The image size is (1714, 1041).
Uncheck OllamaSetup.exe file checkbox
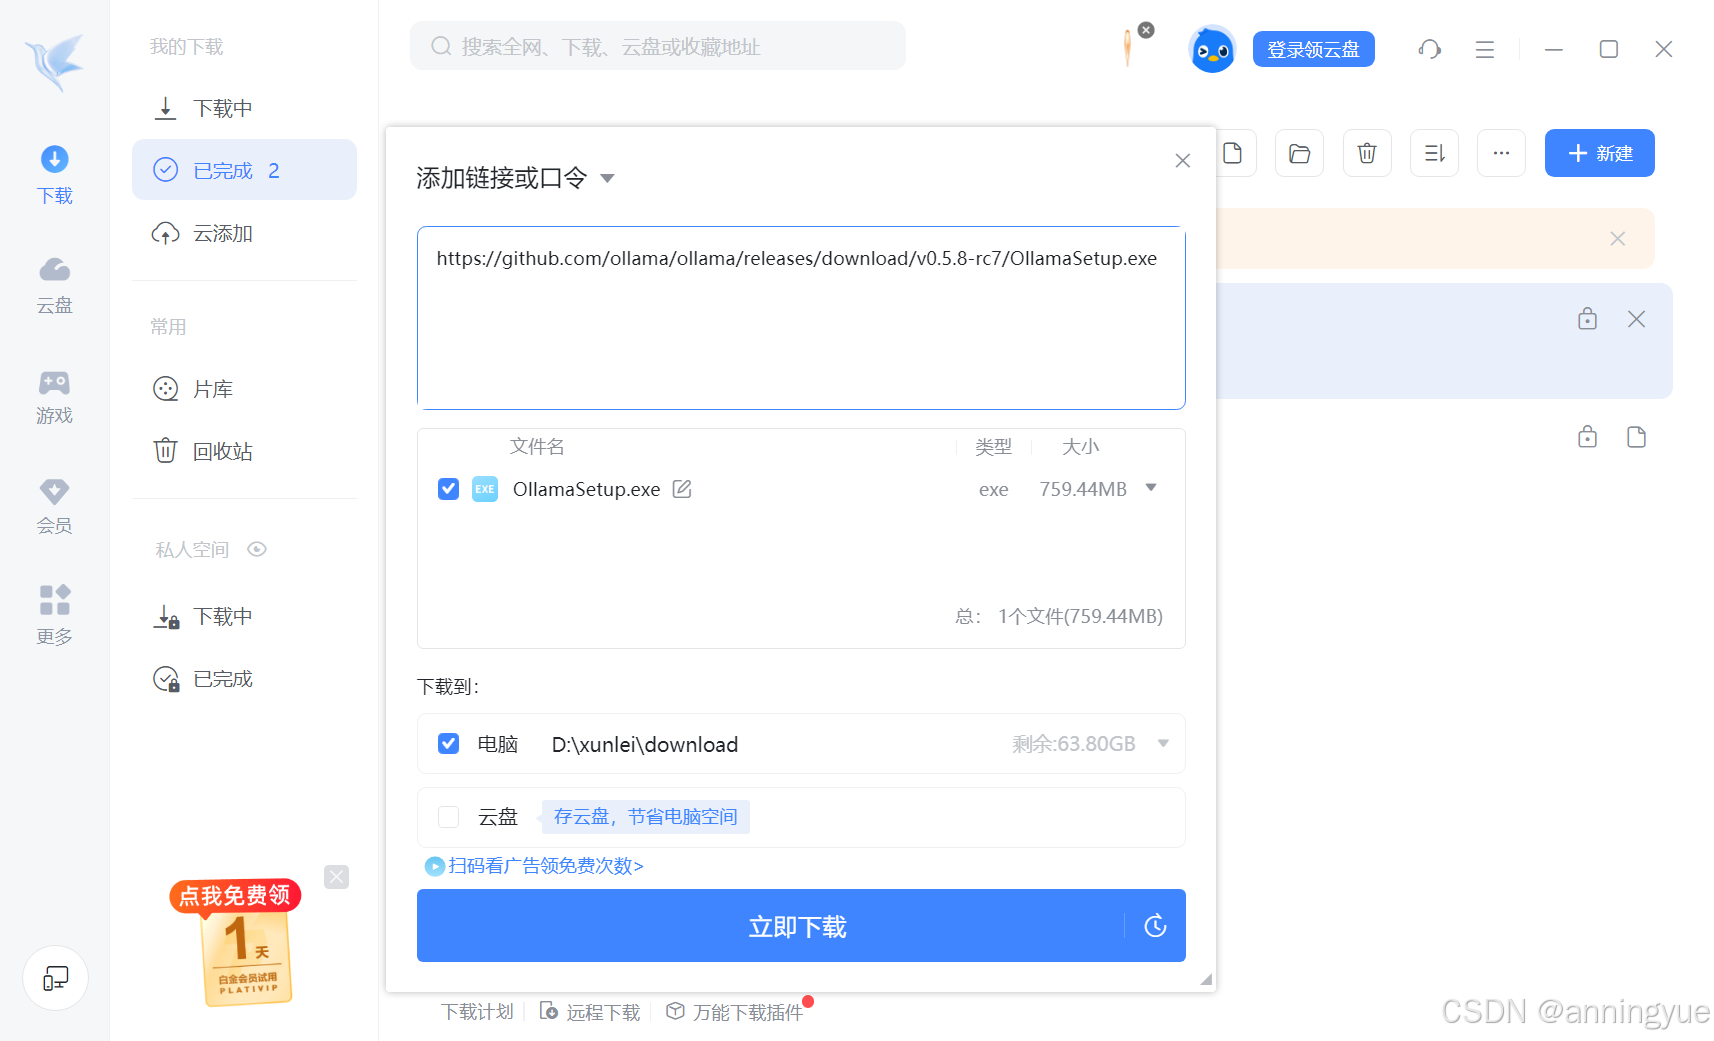click(x=448, y=489)
